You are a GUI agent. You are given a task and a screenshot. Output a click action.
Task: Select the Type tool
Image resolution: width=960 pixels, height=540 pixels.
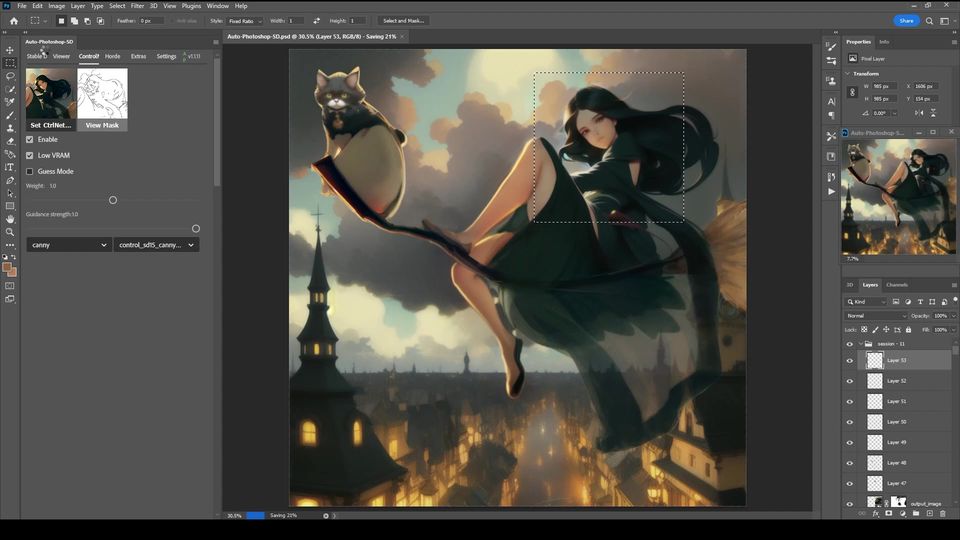pyautogui.click(x=10, y=167)
